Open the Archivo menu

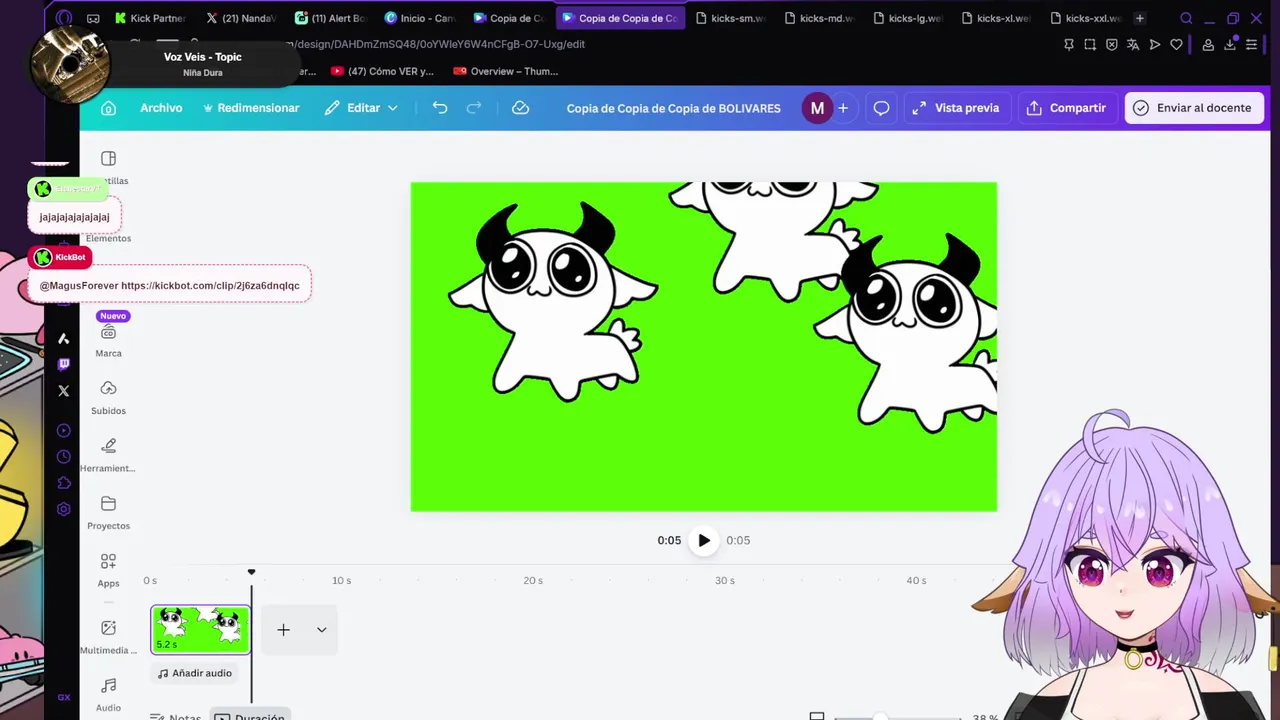click(x=161, y=108)
